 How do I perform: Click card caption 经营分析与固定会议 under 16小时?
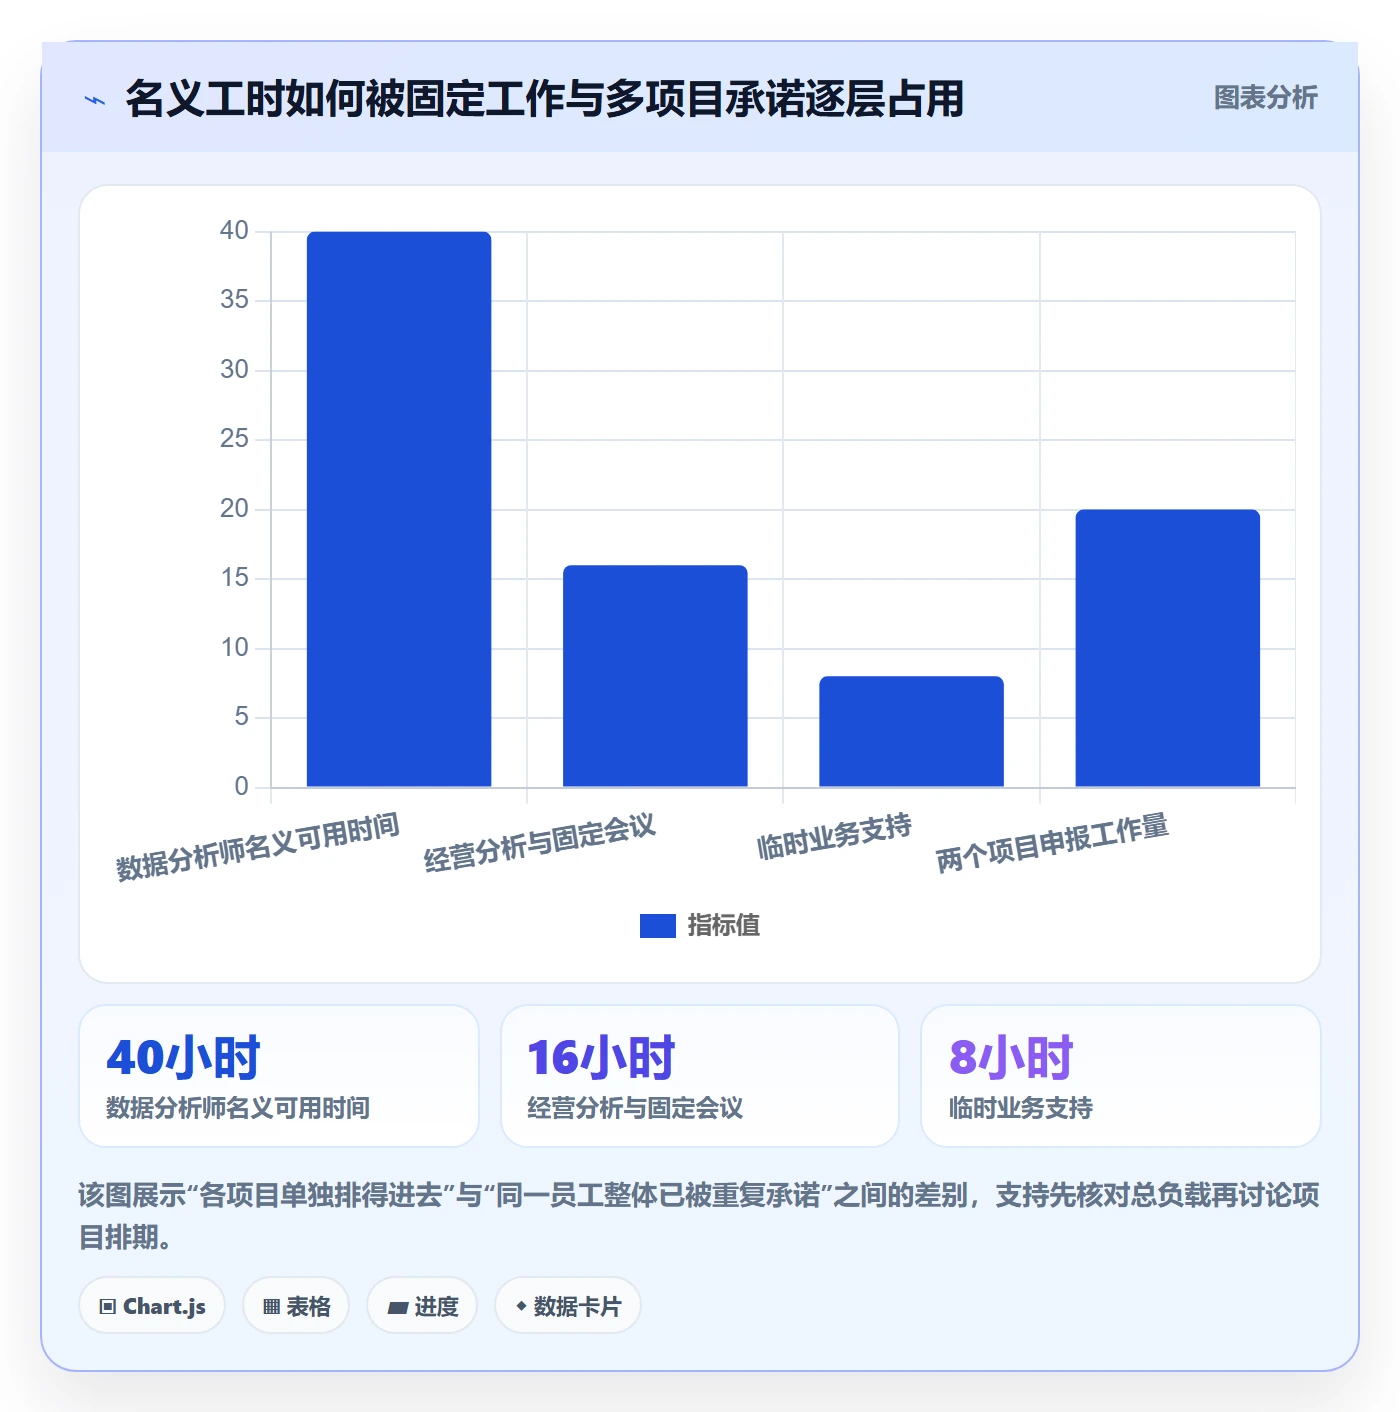point(635,1108)
